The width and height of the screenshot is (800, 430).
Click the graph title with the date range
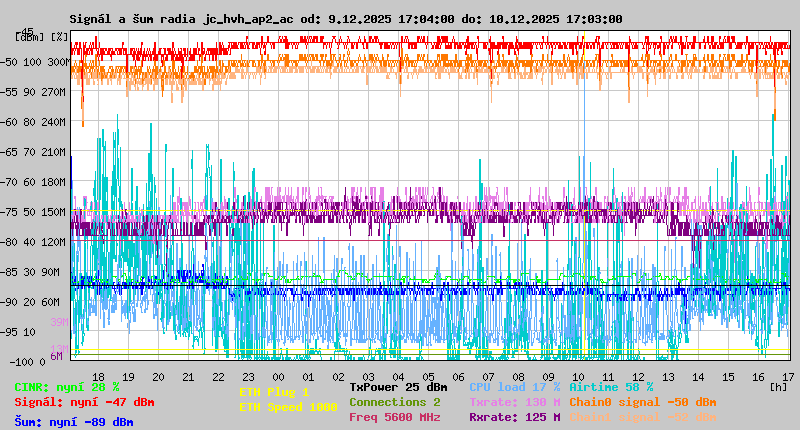tap(345, 19)
